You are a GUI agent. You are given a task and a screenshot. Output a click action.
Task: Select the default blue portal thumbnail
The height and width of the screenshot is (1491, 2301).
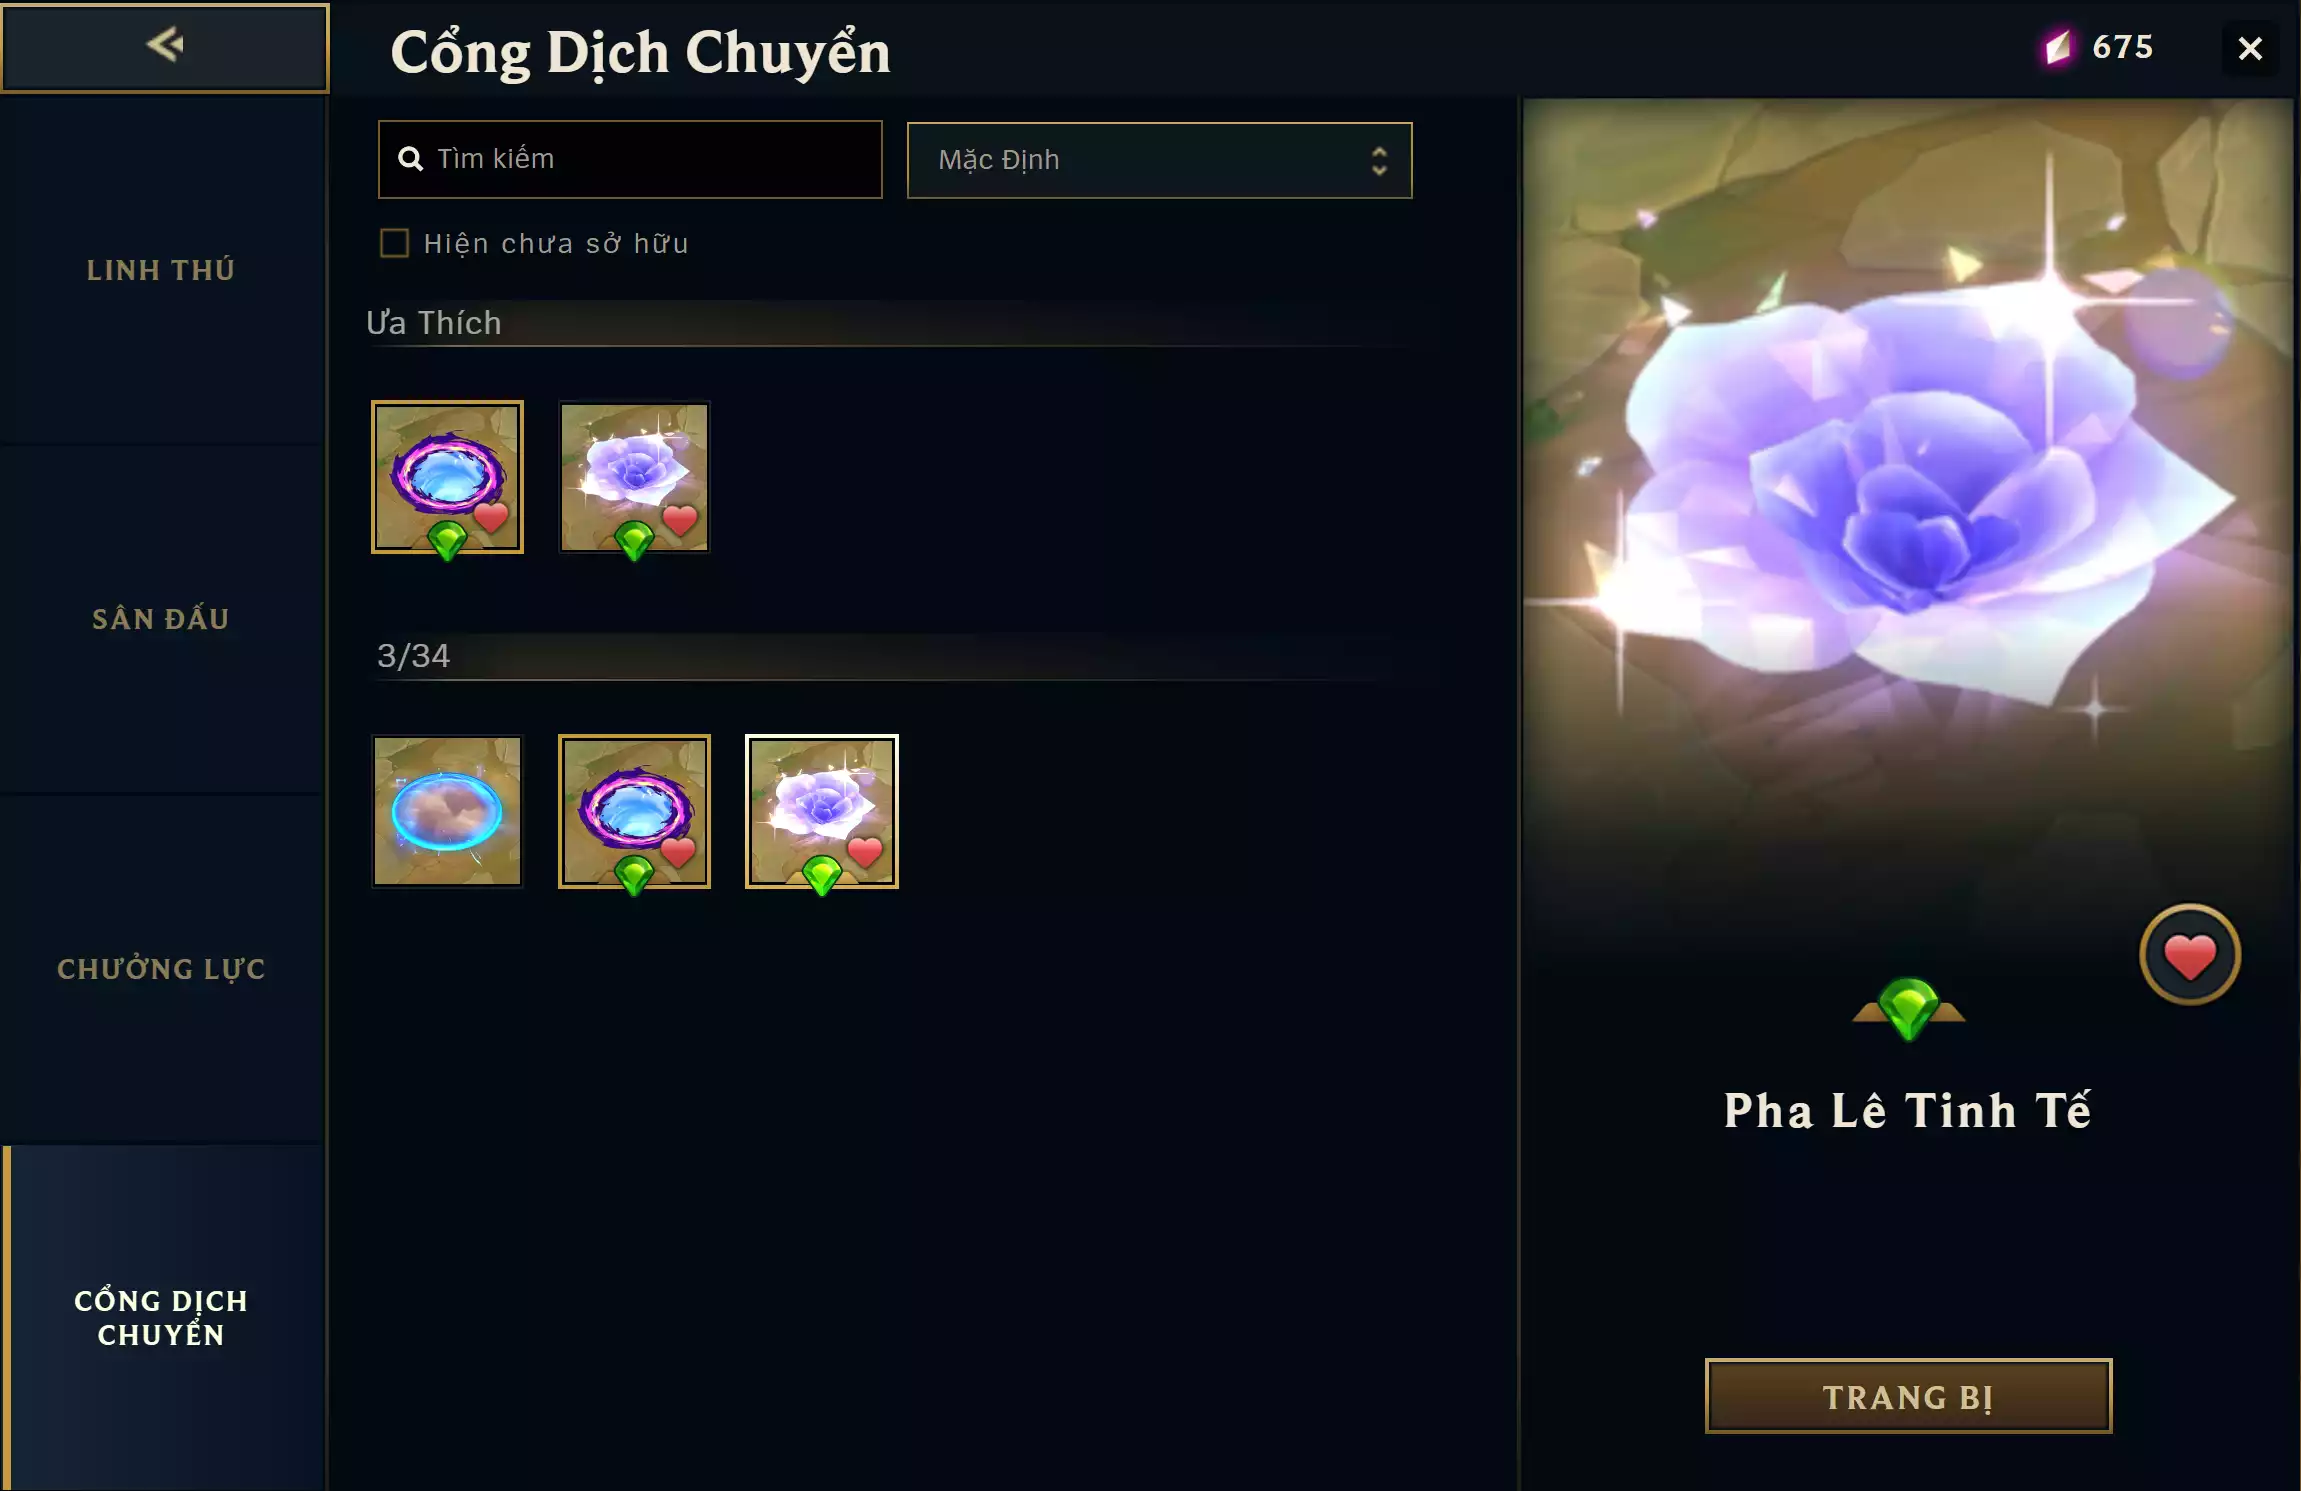click(x=447, y=811)
